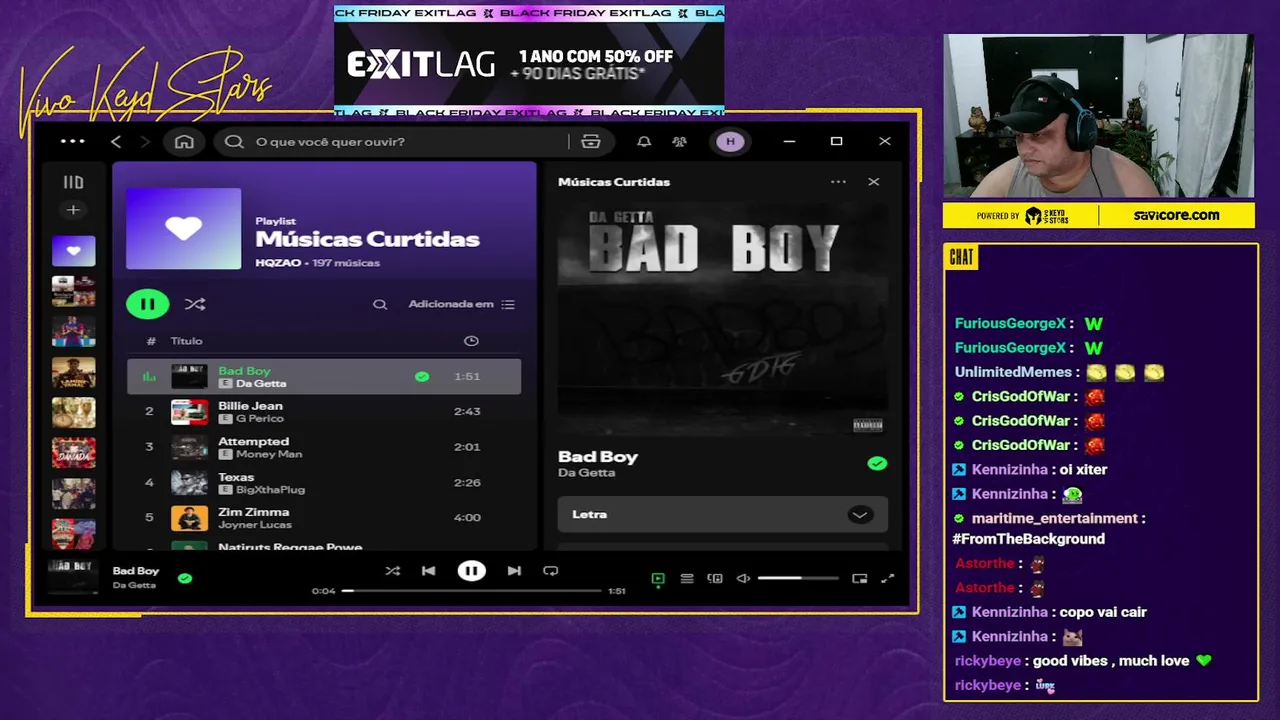Image resolution: width=1280 pixels, height=720 pixels.
Task: Open artist 'Money Man' link
Action: 269,454
